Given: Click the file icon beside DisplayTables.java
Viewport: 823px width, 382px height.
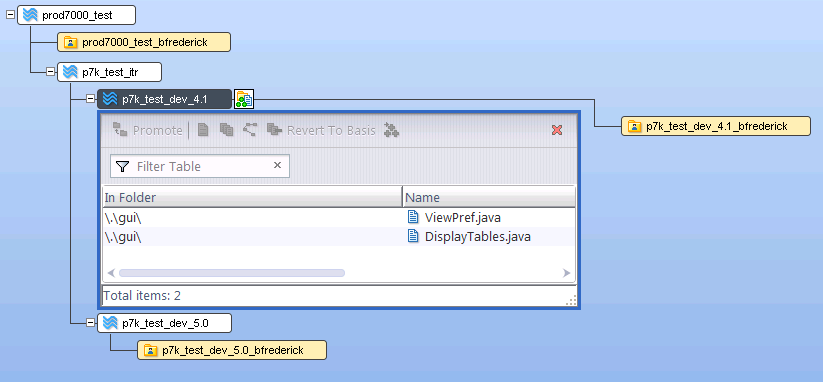Looking at the screenshot, I should pos(414,236).
